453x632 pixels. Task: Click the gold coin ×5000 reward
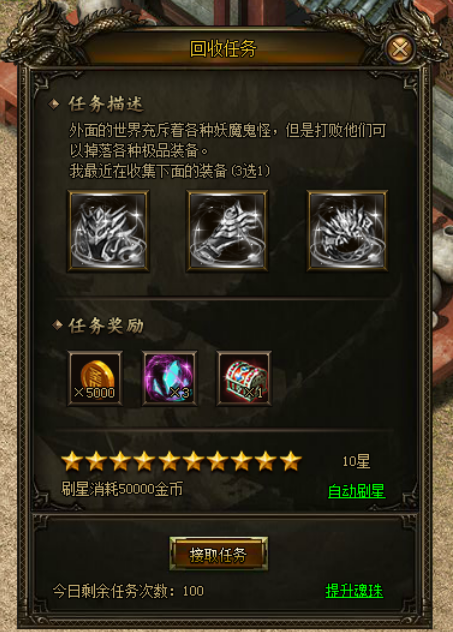pos(95,378)
